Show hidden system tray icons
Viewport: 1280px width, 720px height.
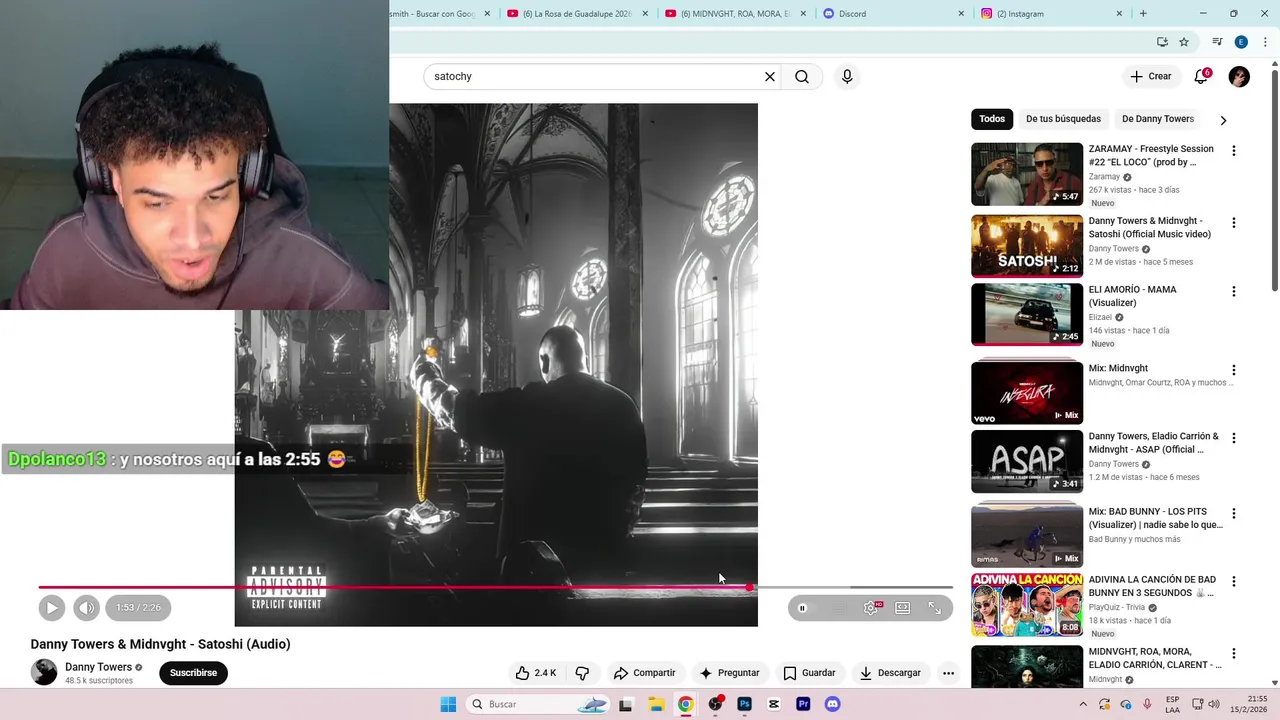tap(1082, 704)
